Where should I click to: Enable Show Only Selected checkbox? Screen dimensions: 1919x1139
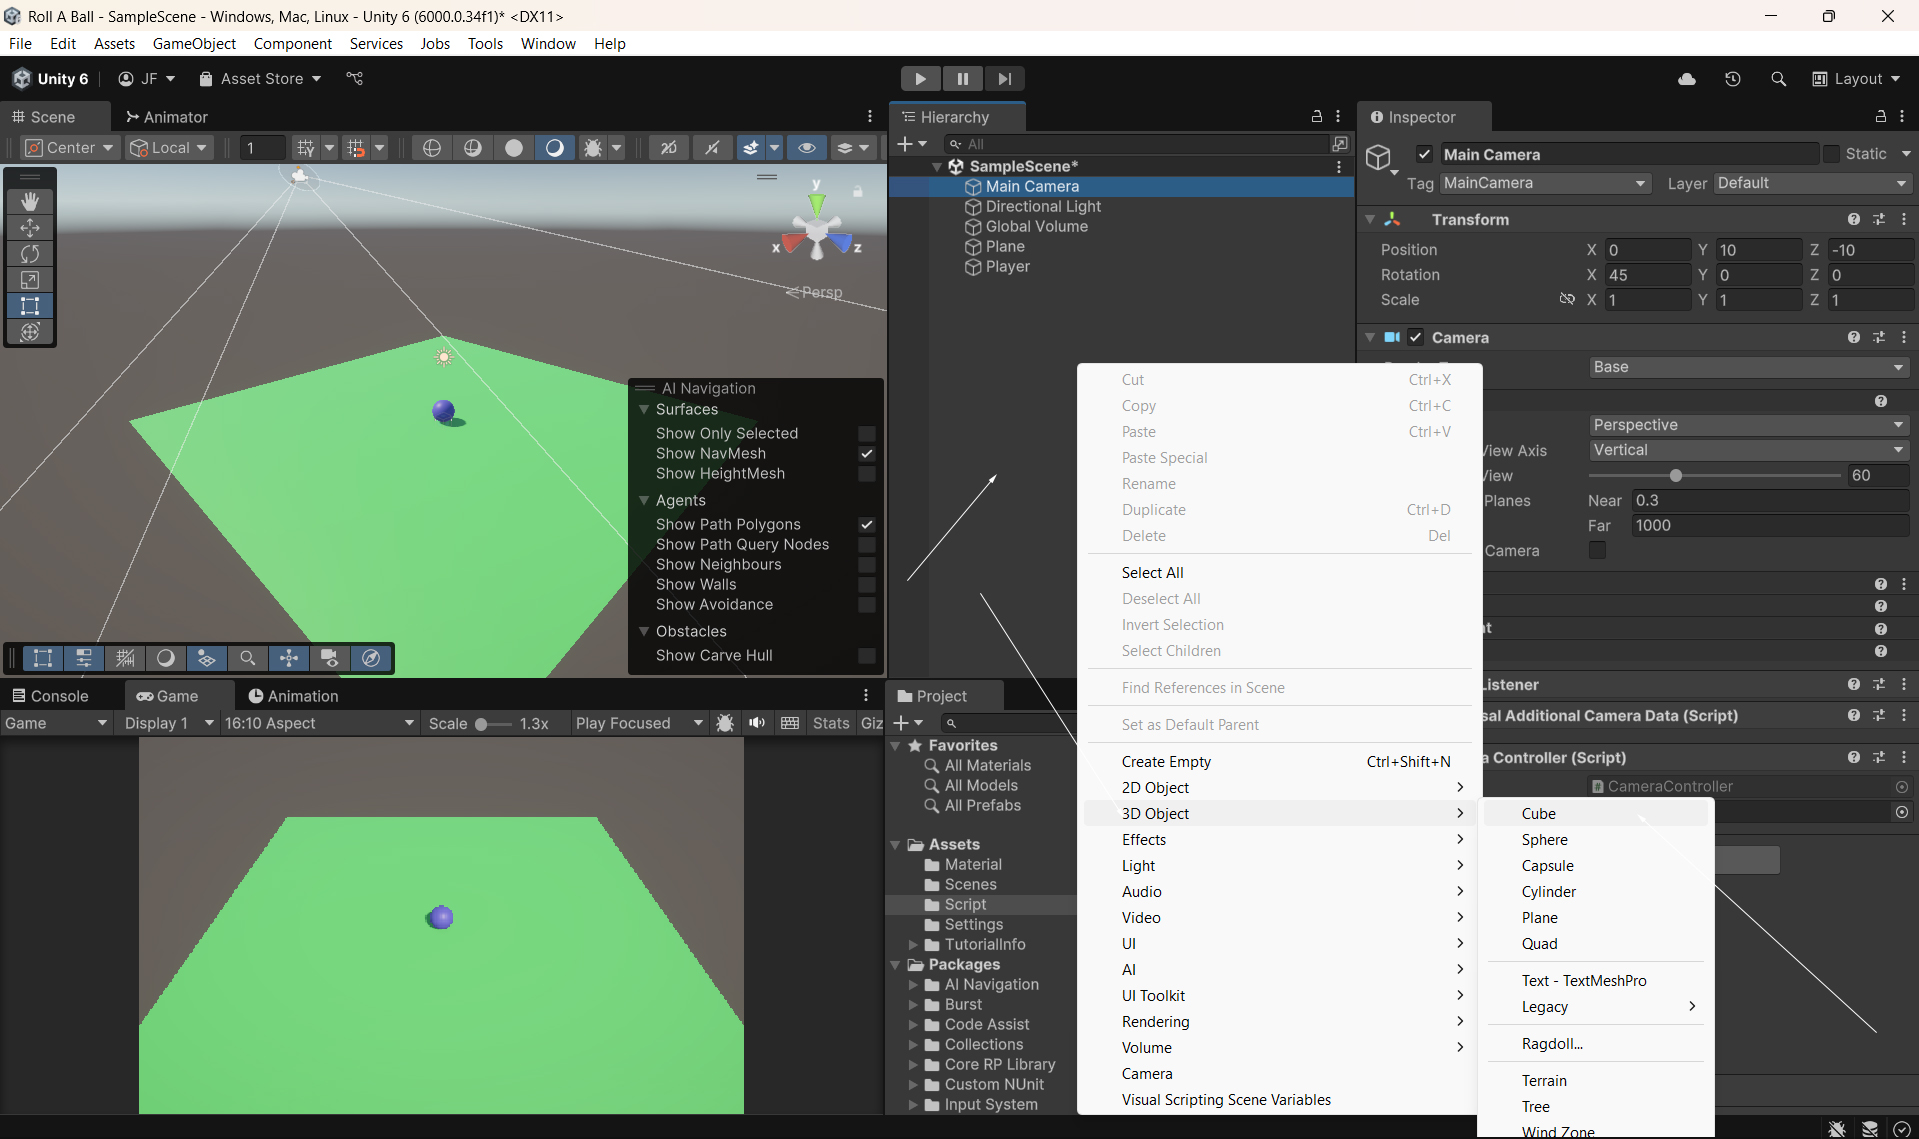click(x=867, y=434)
